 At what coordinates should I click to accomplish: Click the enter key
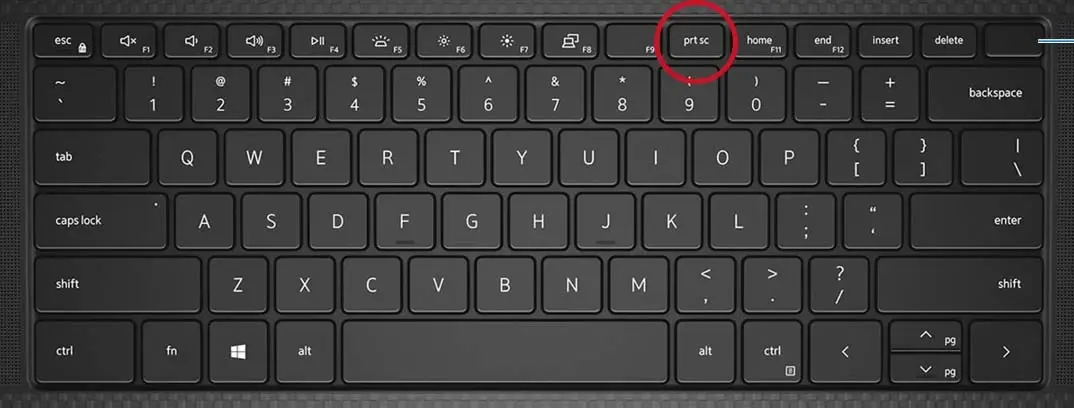977,220
